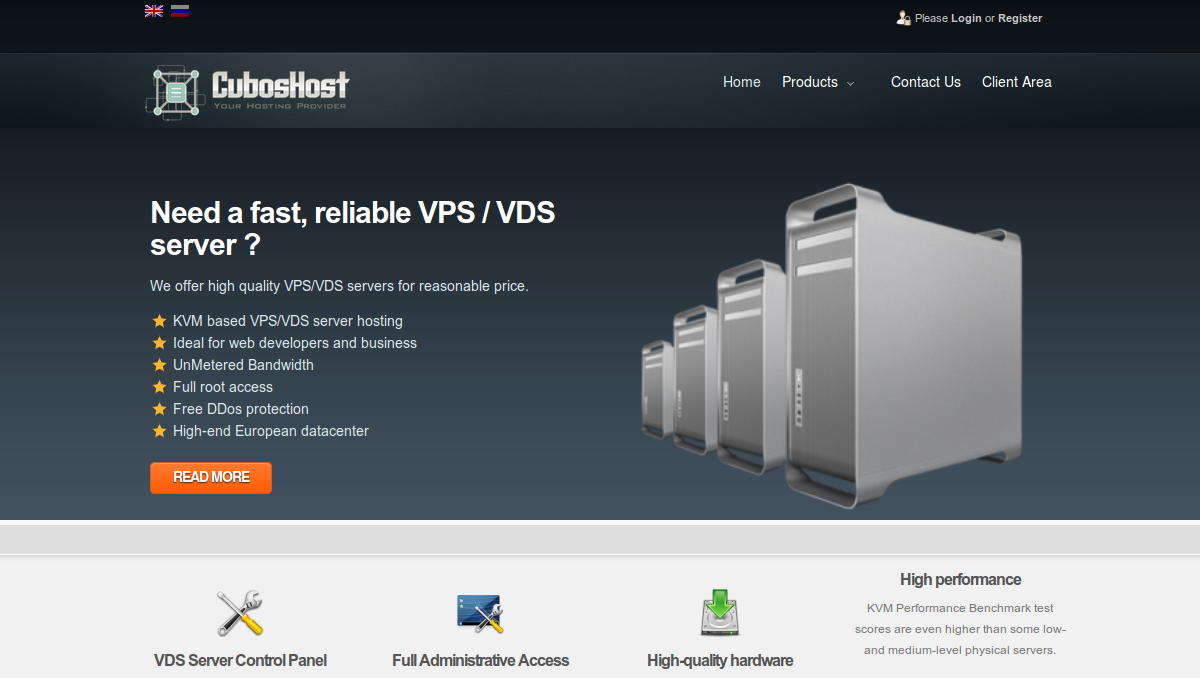The width and height of the screenshot is (1200, 678).
Task: Click the server towers hero image
Action: [x=831, y=340]
